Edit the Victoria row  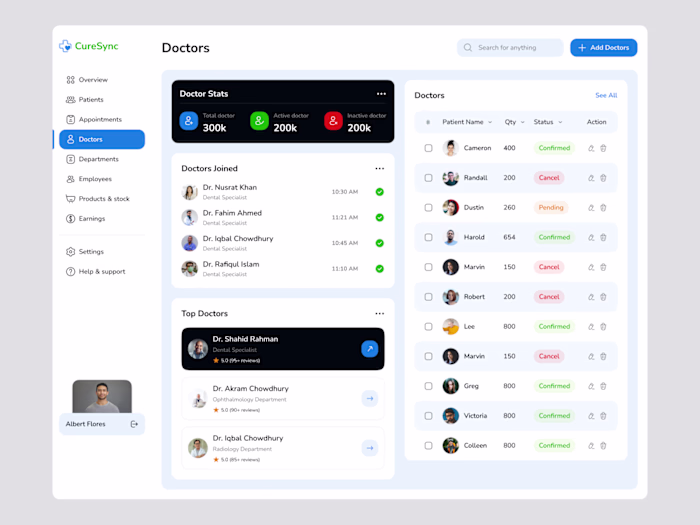click(591, 416)
